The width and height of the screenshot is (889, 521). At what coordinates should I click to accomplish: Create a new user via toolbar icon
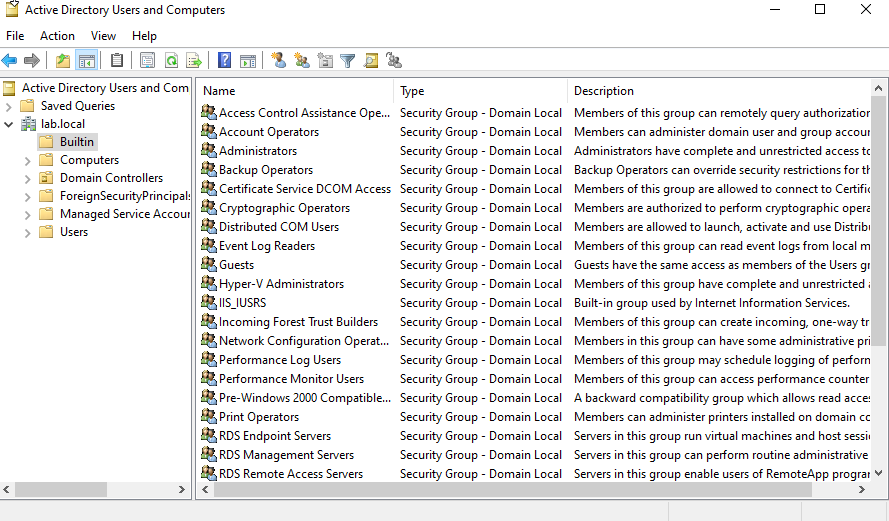coord(278,60)
